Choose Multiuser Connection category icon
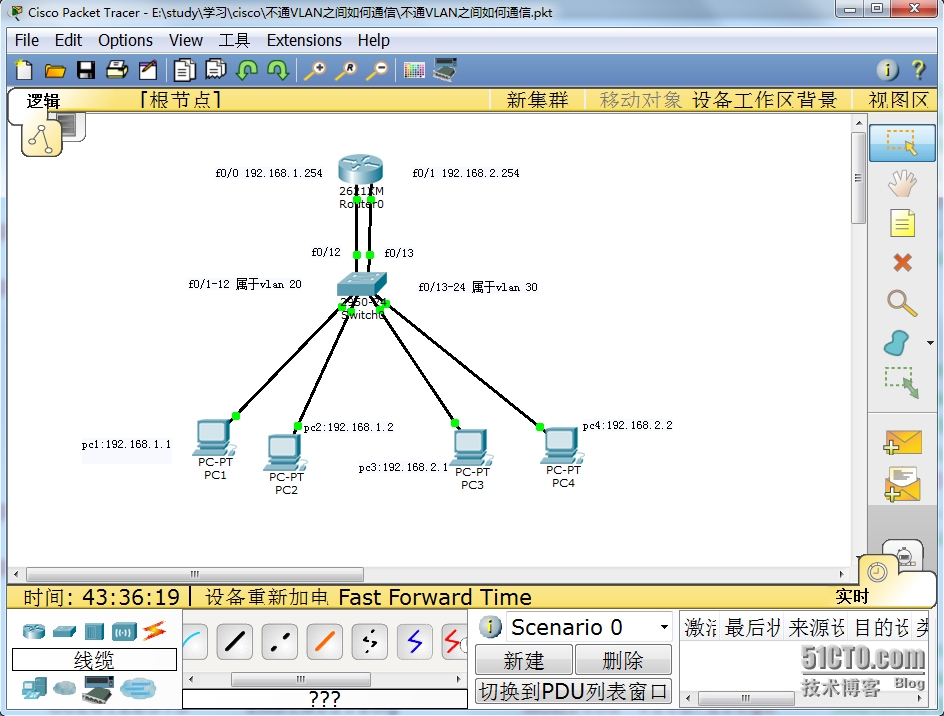Viewport: 944px width, 716px height. tap(138, 688)
